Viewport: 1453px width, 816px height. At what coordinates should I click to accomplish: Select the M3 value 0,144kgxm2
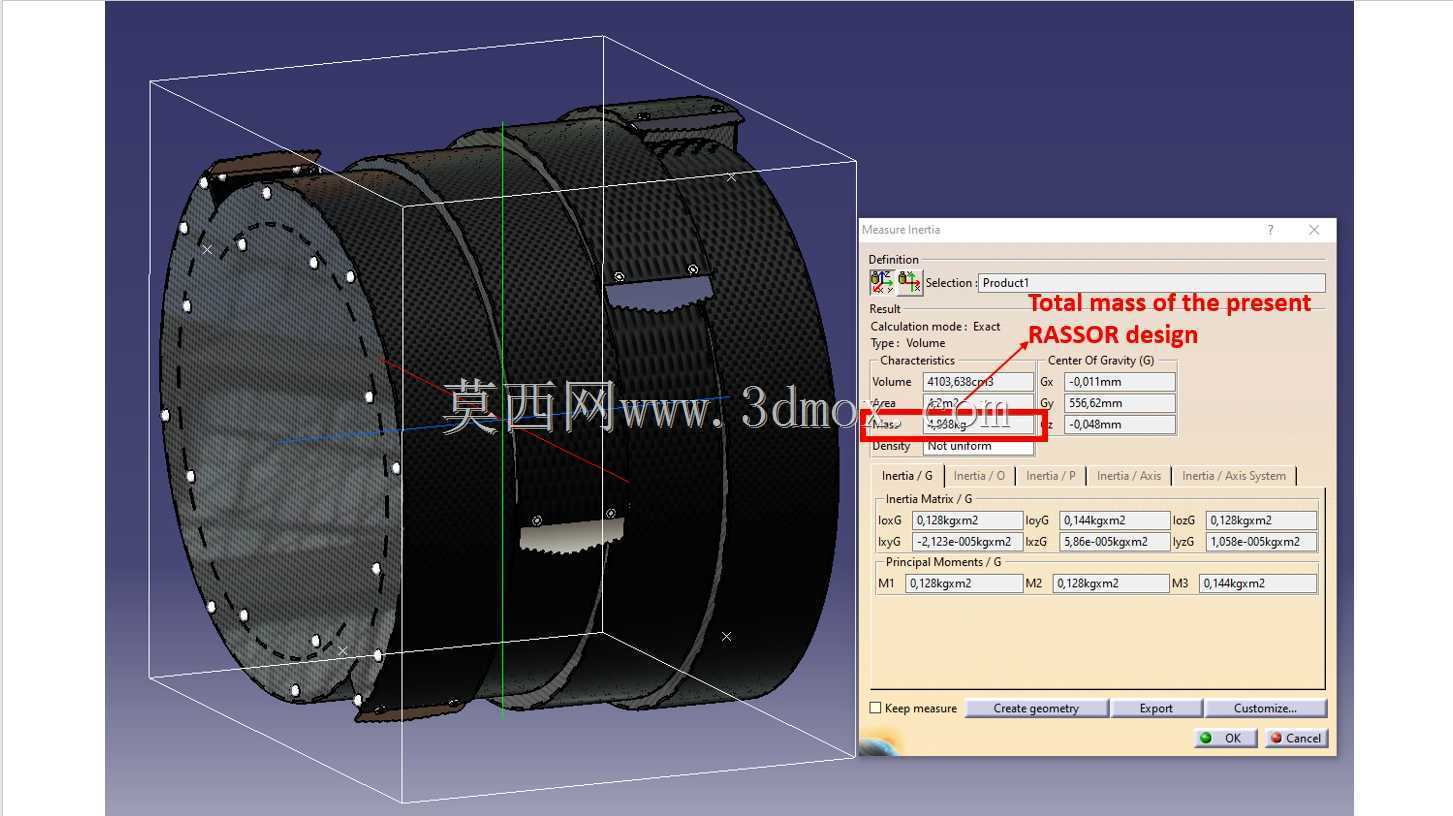[1258, 583]
